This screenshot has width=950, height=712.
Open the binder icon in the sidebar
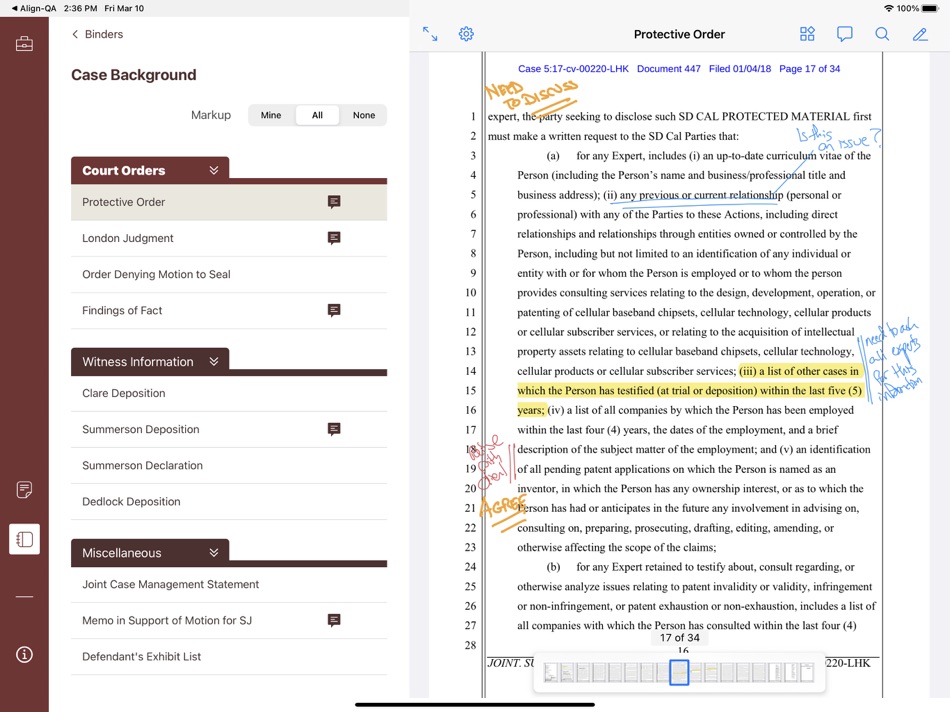pyautogui.click(x=24, y=539)
